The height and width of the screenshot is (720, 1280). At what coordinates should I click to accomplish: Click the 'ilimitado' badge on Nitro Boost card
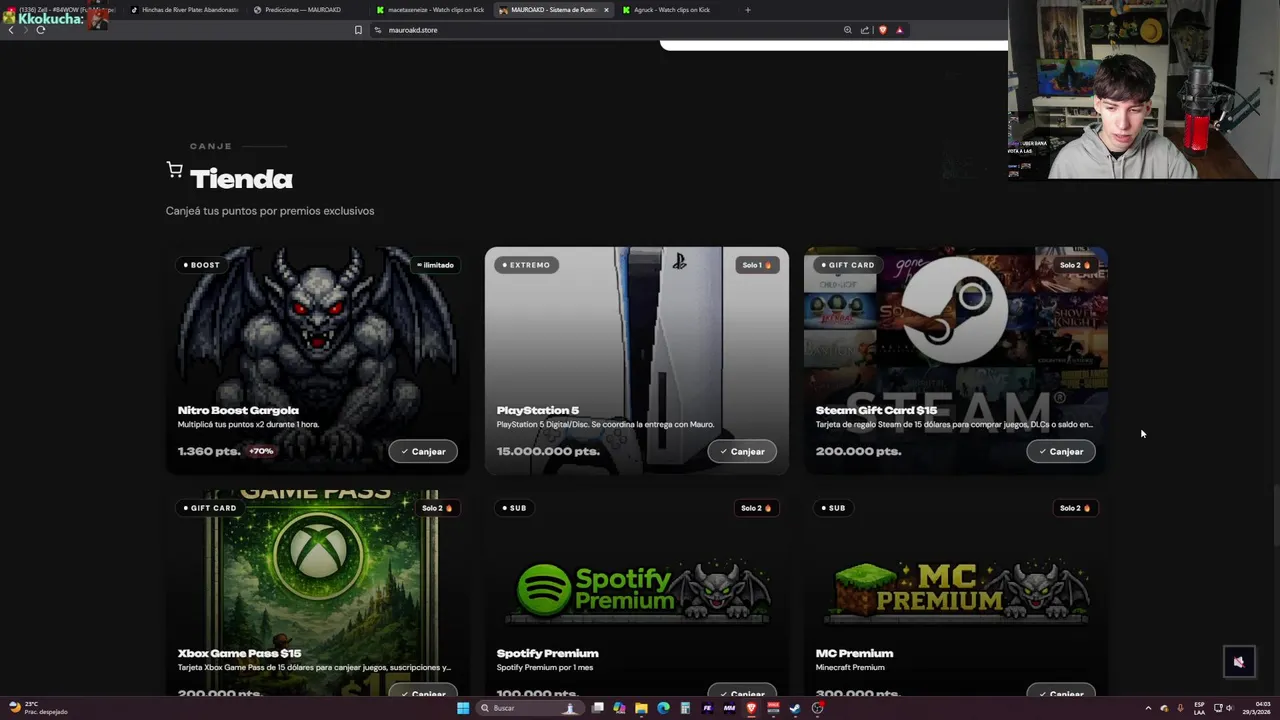coord(434,265)
